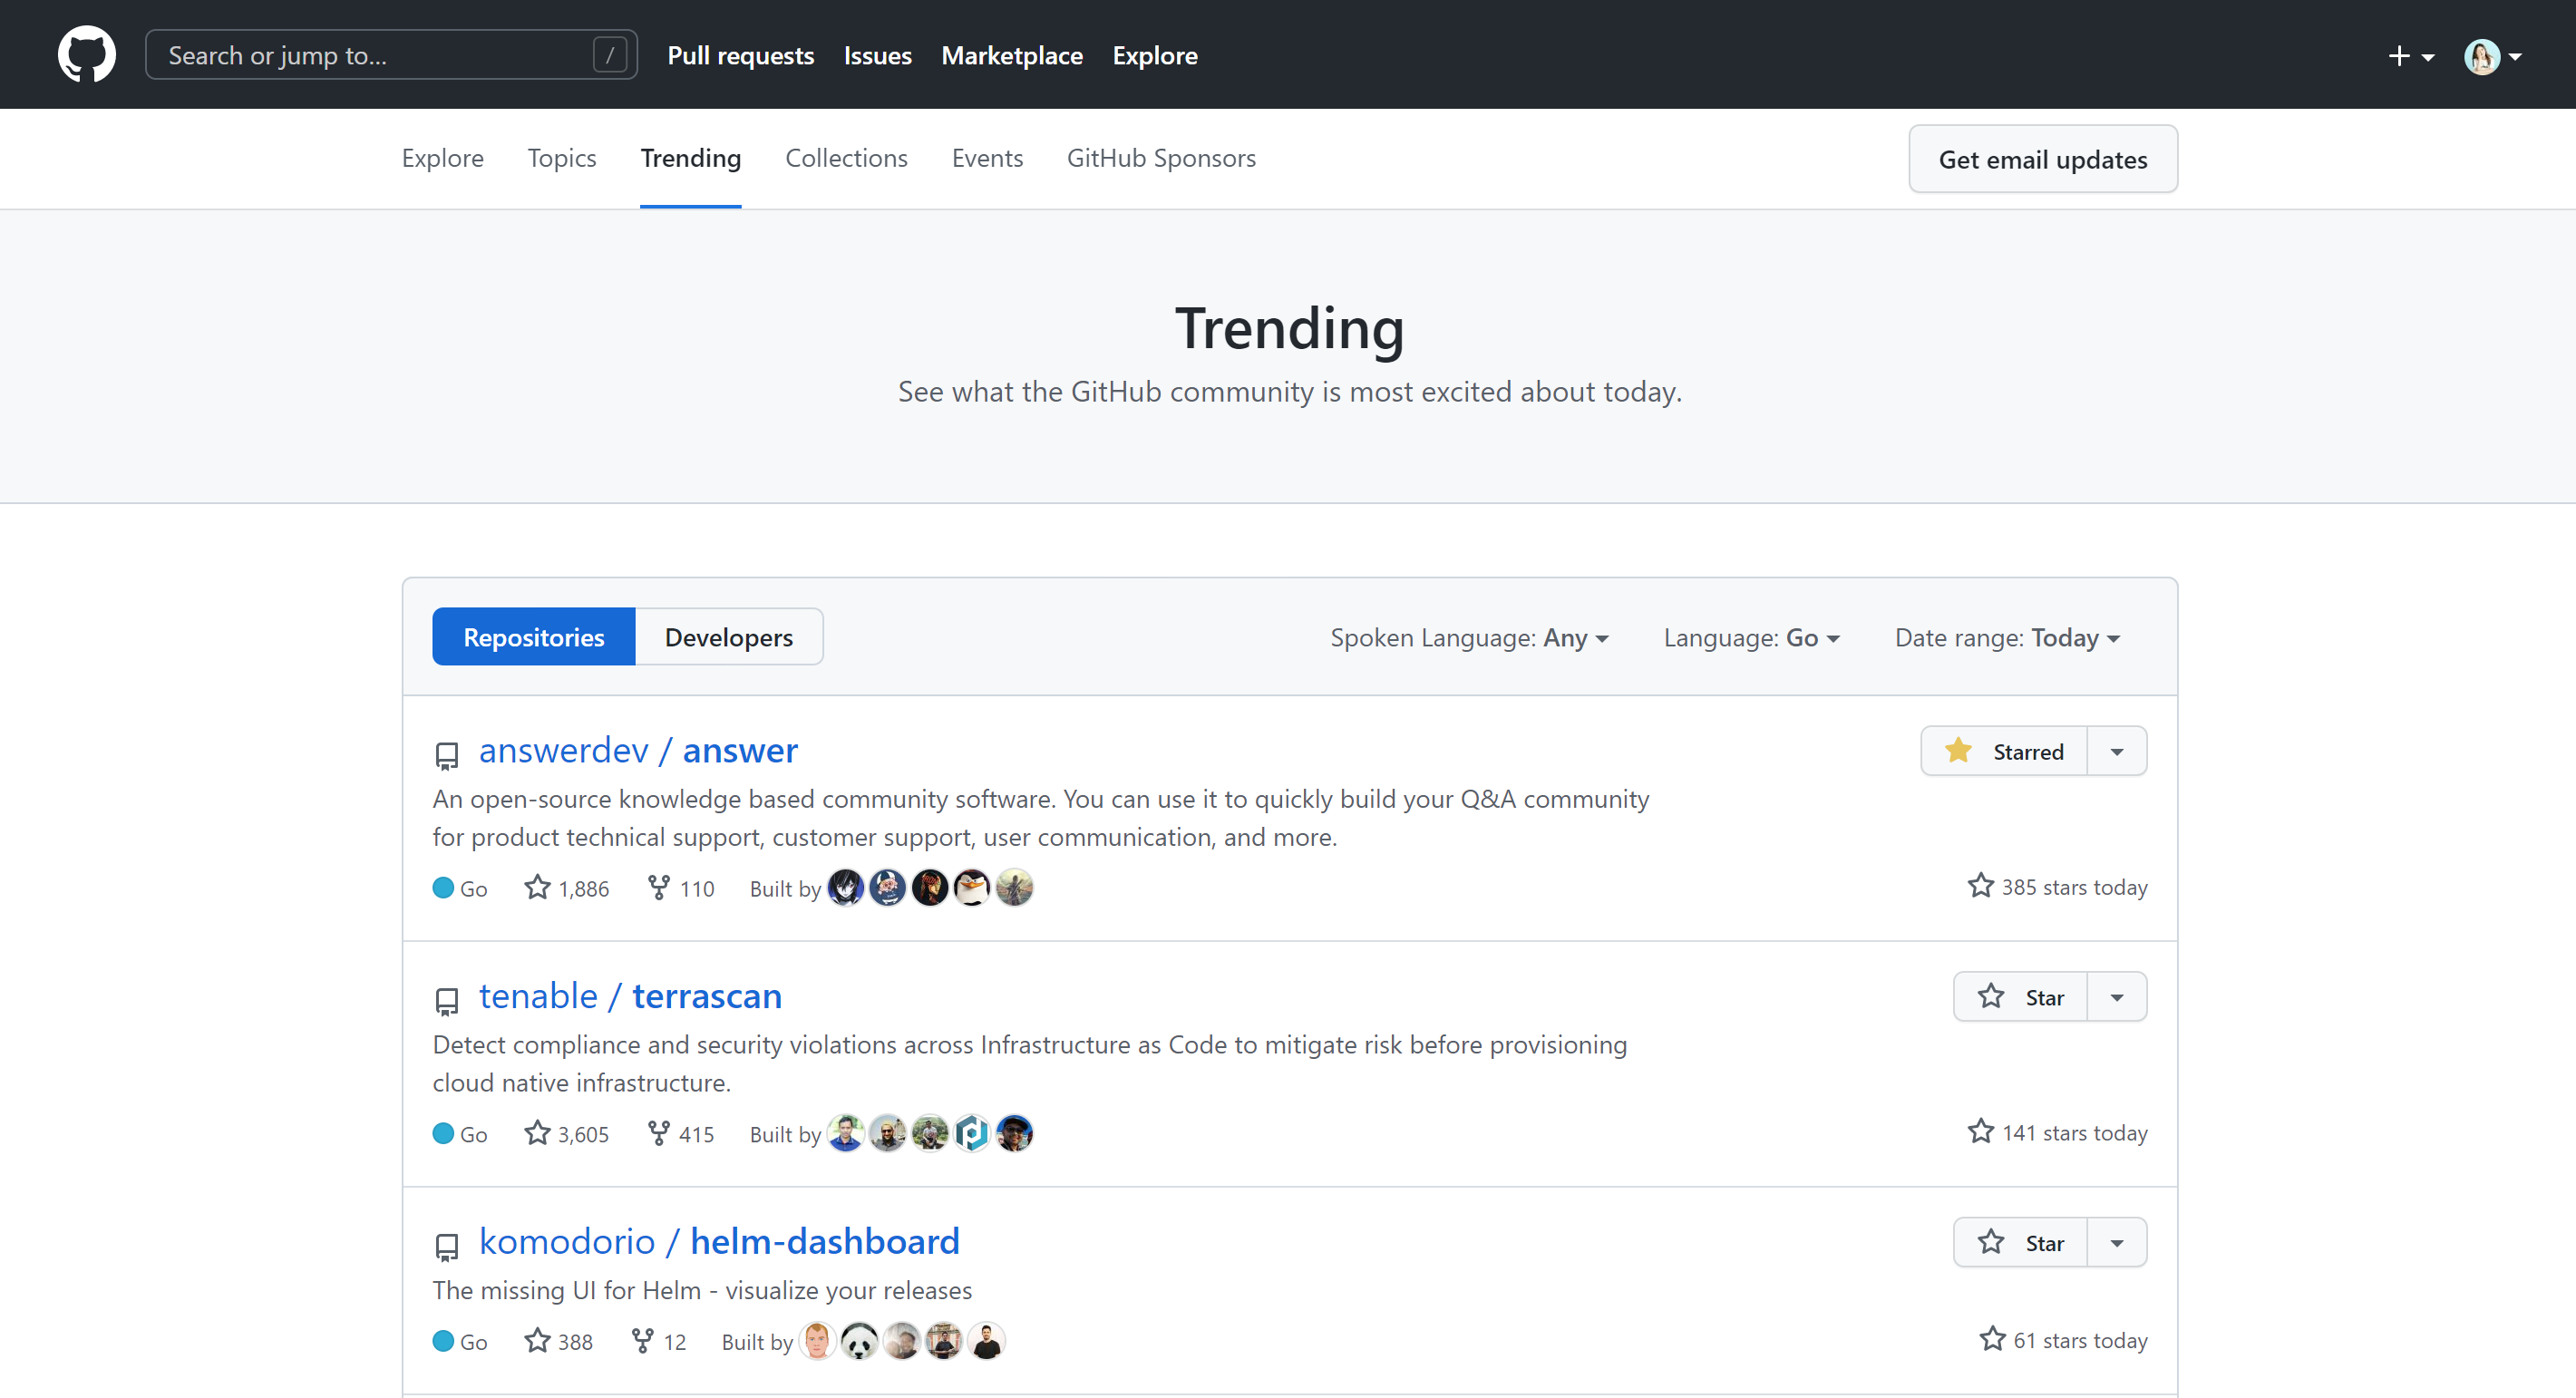Open the GitHub home logo

[x=87, y=54]
